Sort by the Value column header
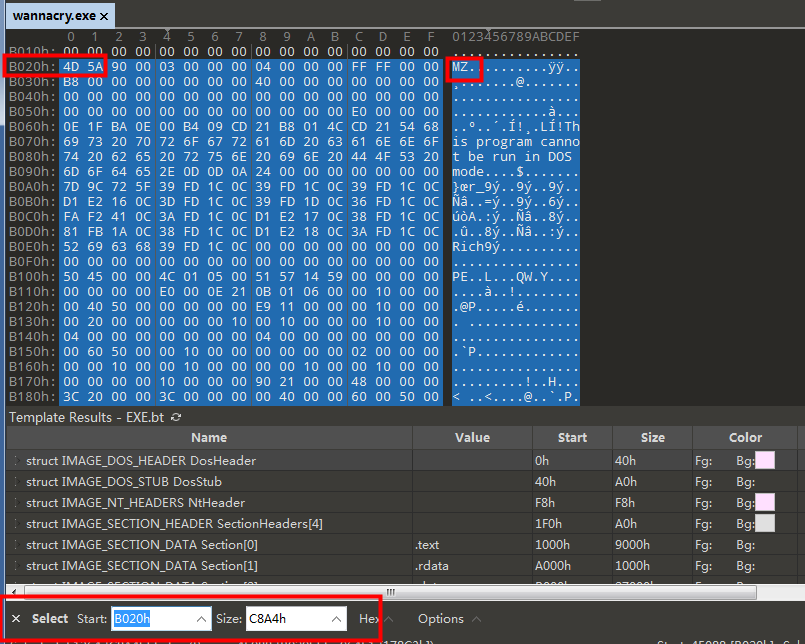This screenshot has width=805, height=644. point(472,438)
